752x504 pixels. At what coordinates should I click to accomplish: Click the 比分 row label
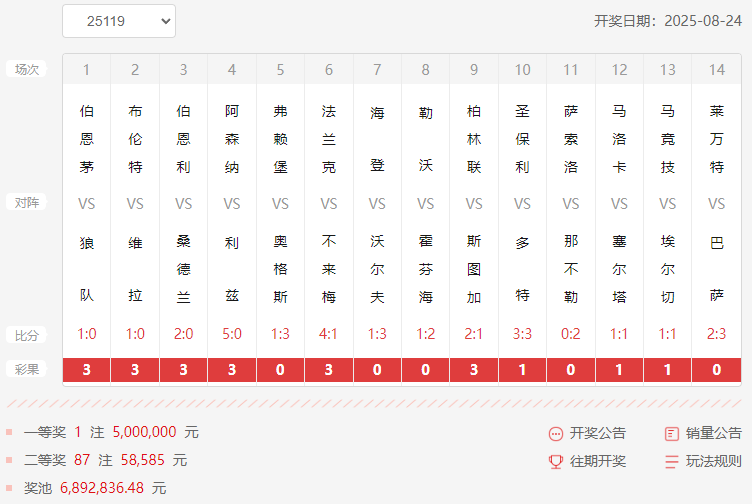[x=26, y=335]
